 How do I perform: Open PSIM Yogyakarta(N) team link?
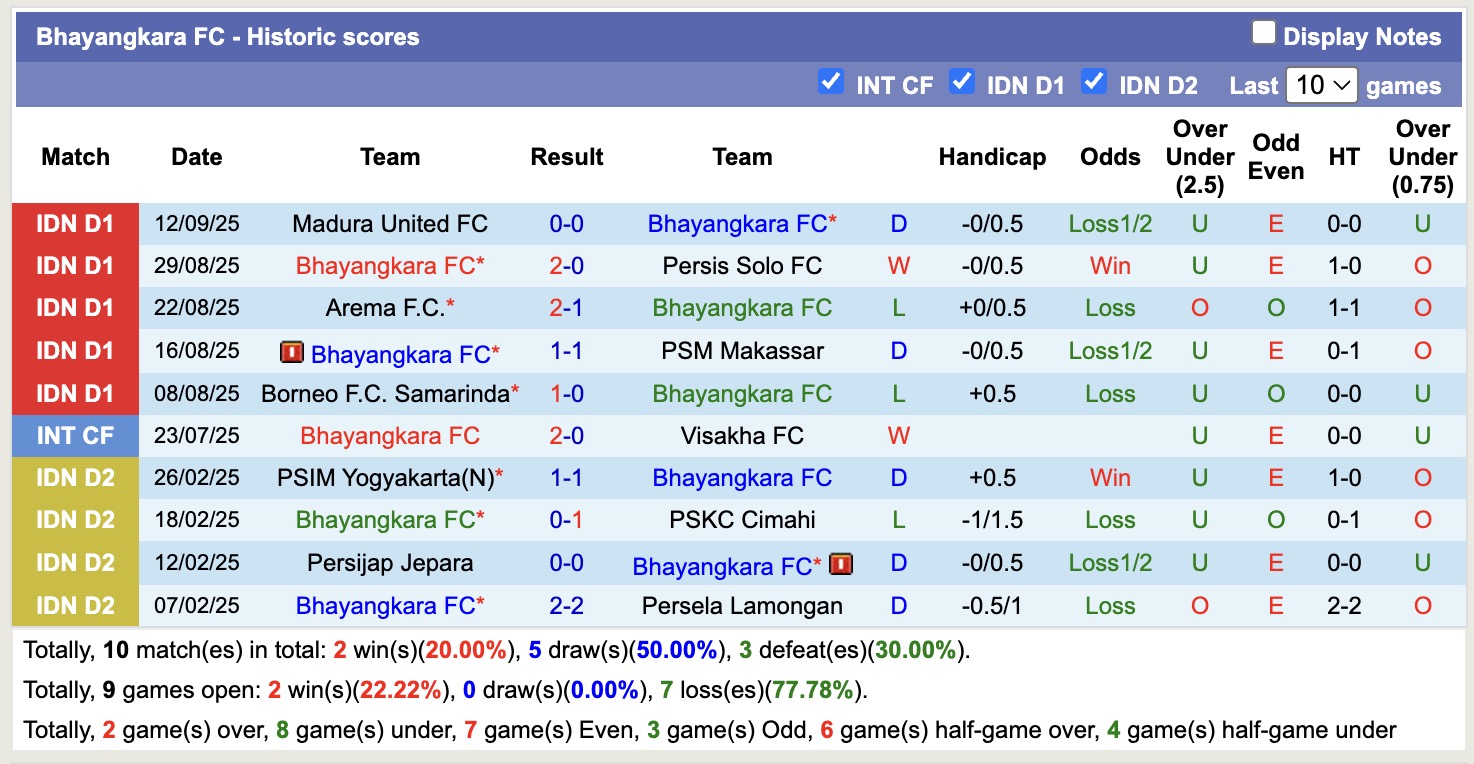coord(385,478)
